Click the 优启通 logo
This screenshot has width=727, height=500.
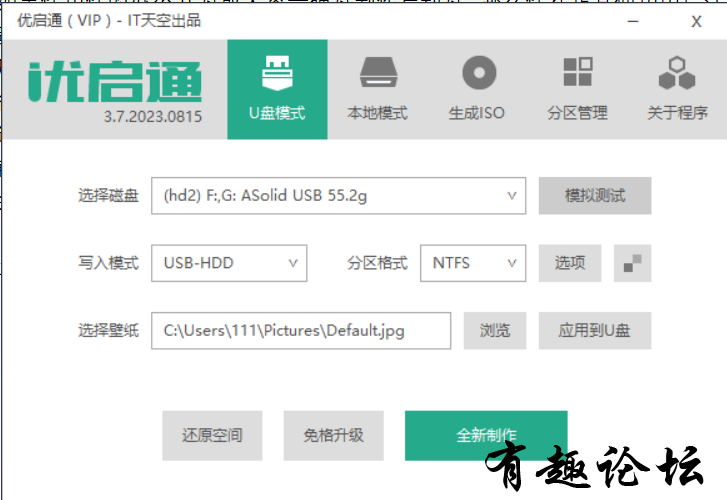pos(115,82)
